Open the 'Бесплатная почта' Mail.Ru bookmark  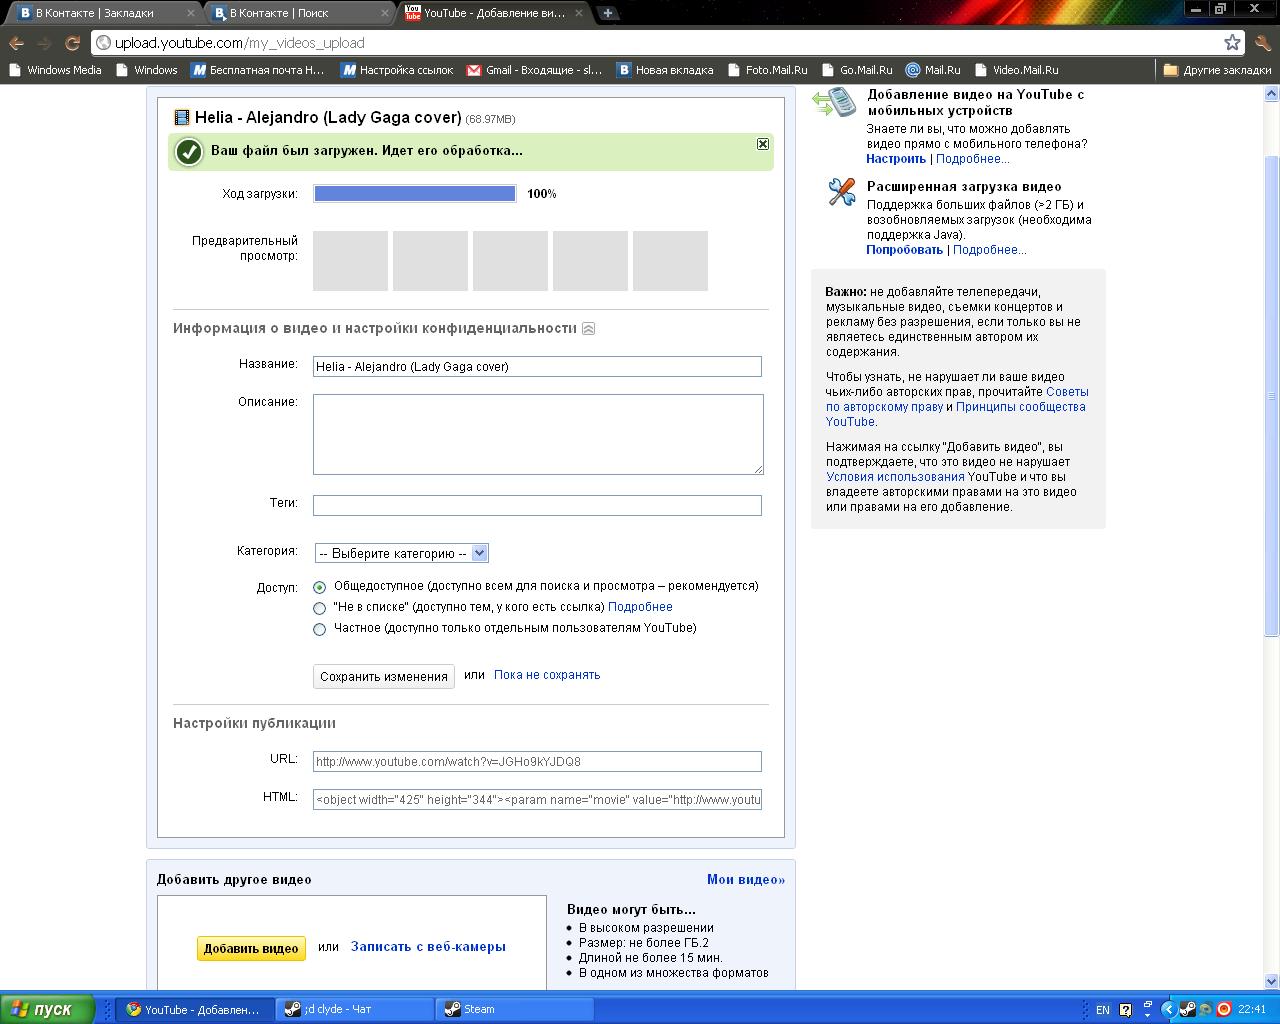pos(258,70)
